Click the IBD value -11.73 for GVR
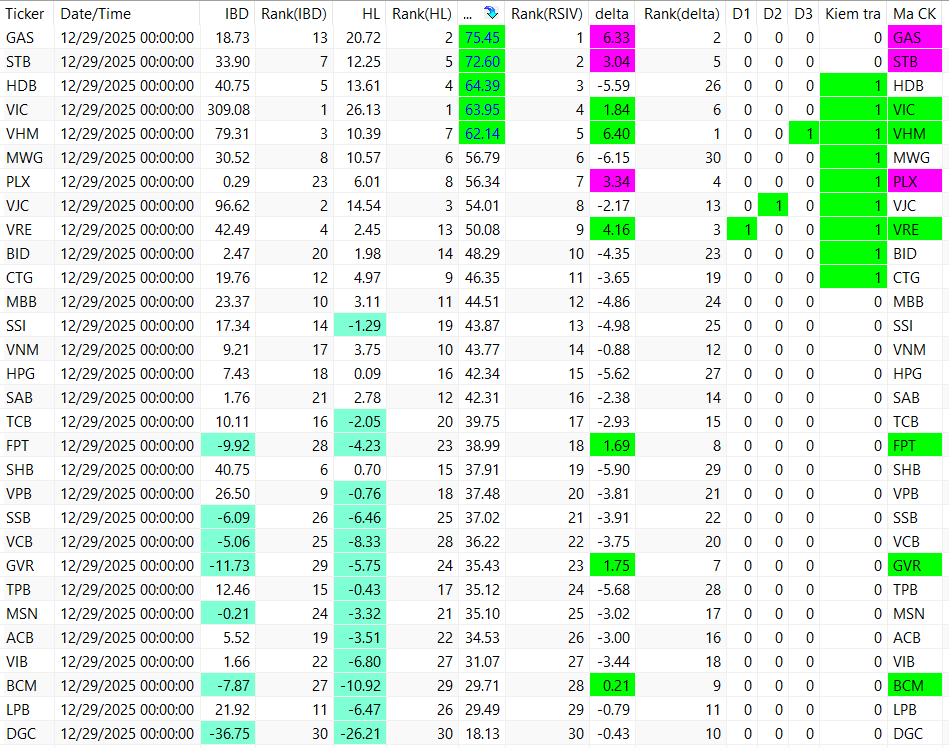This screenshot has height=748, width=949. point(228,565)
